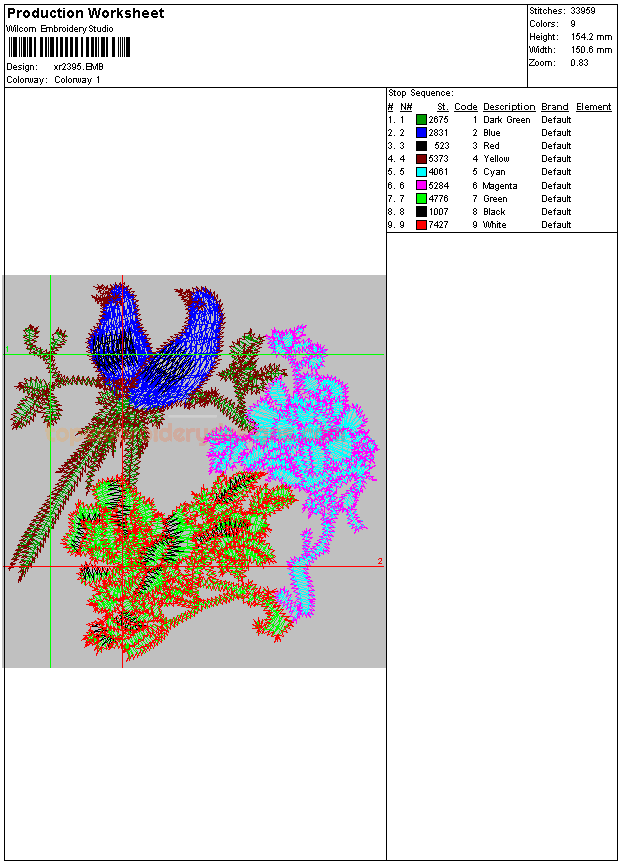Image resolution: width=620 pixels, height=861 pixels.
Task: Open the embroidery design preview image
Action: click(x=194, y=471)
